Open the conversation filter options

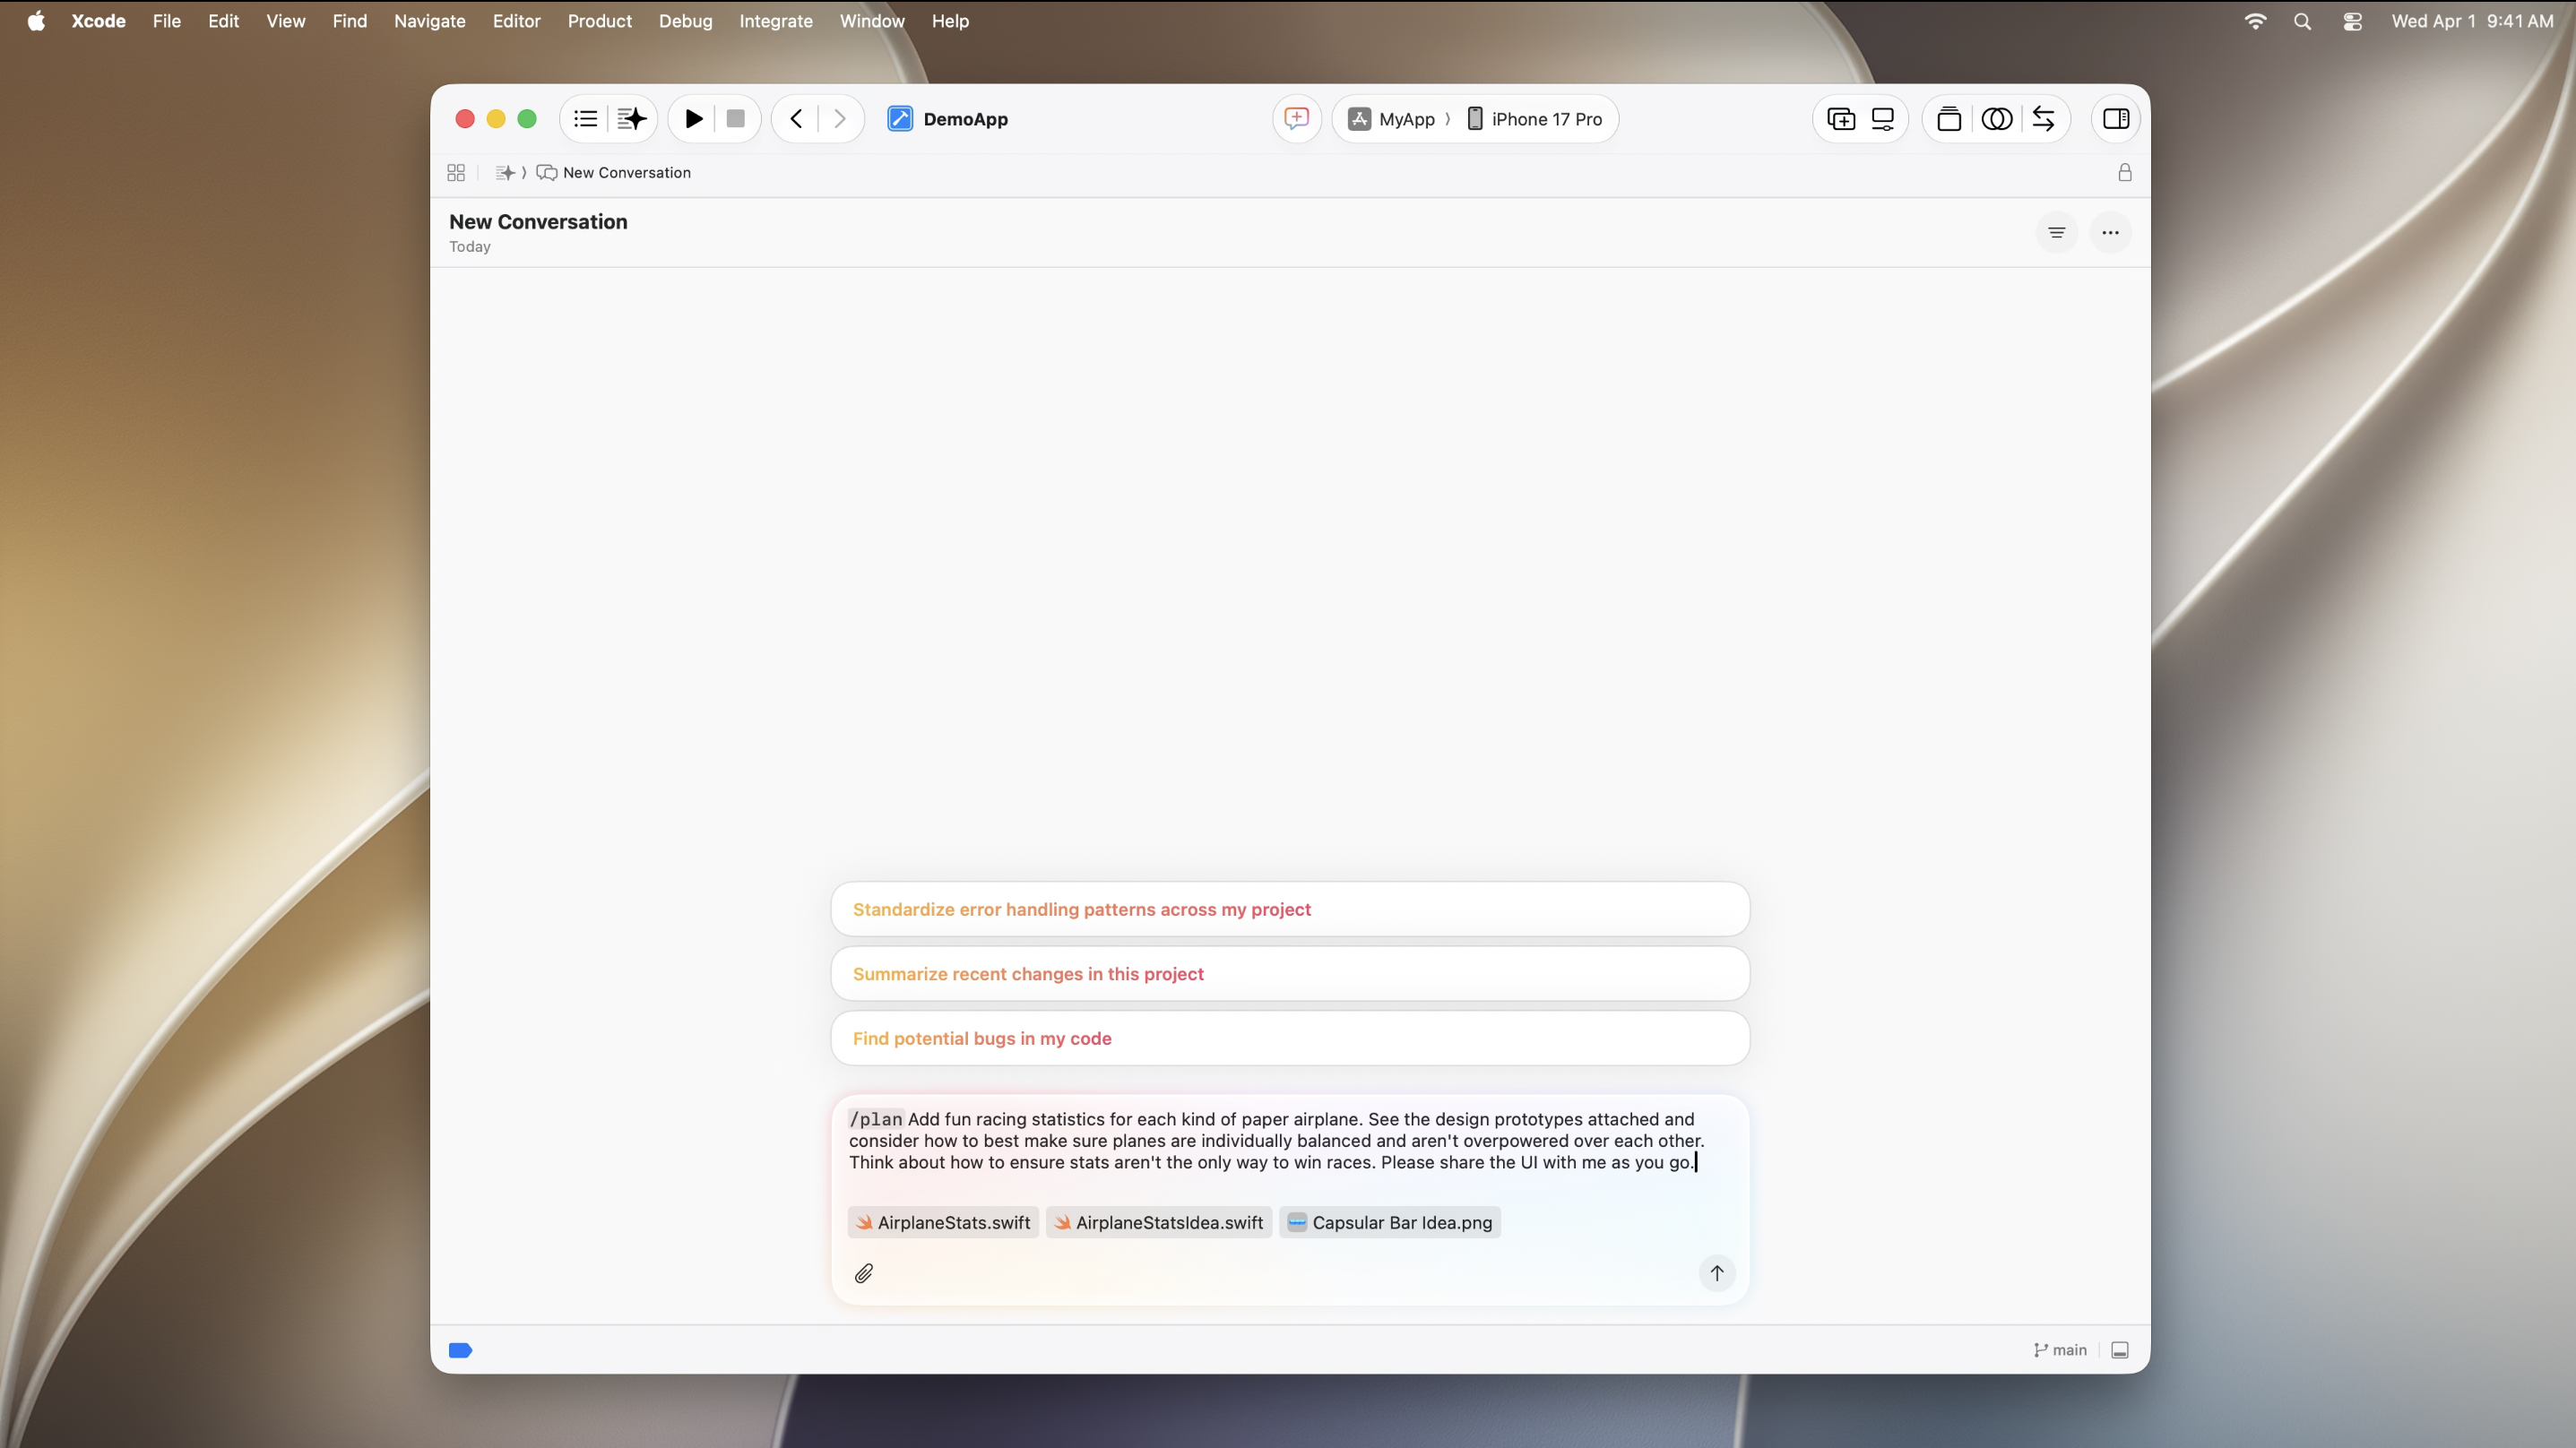pyautogui.click(x=2057, y=233)
